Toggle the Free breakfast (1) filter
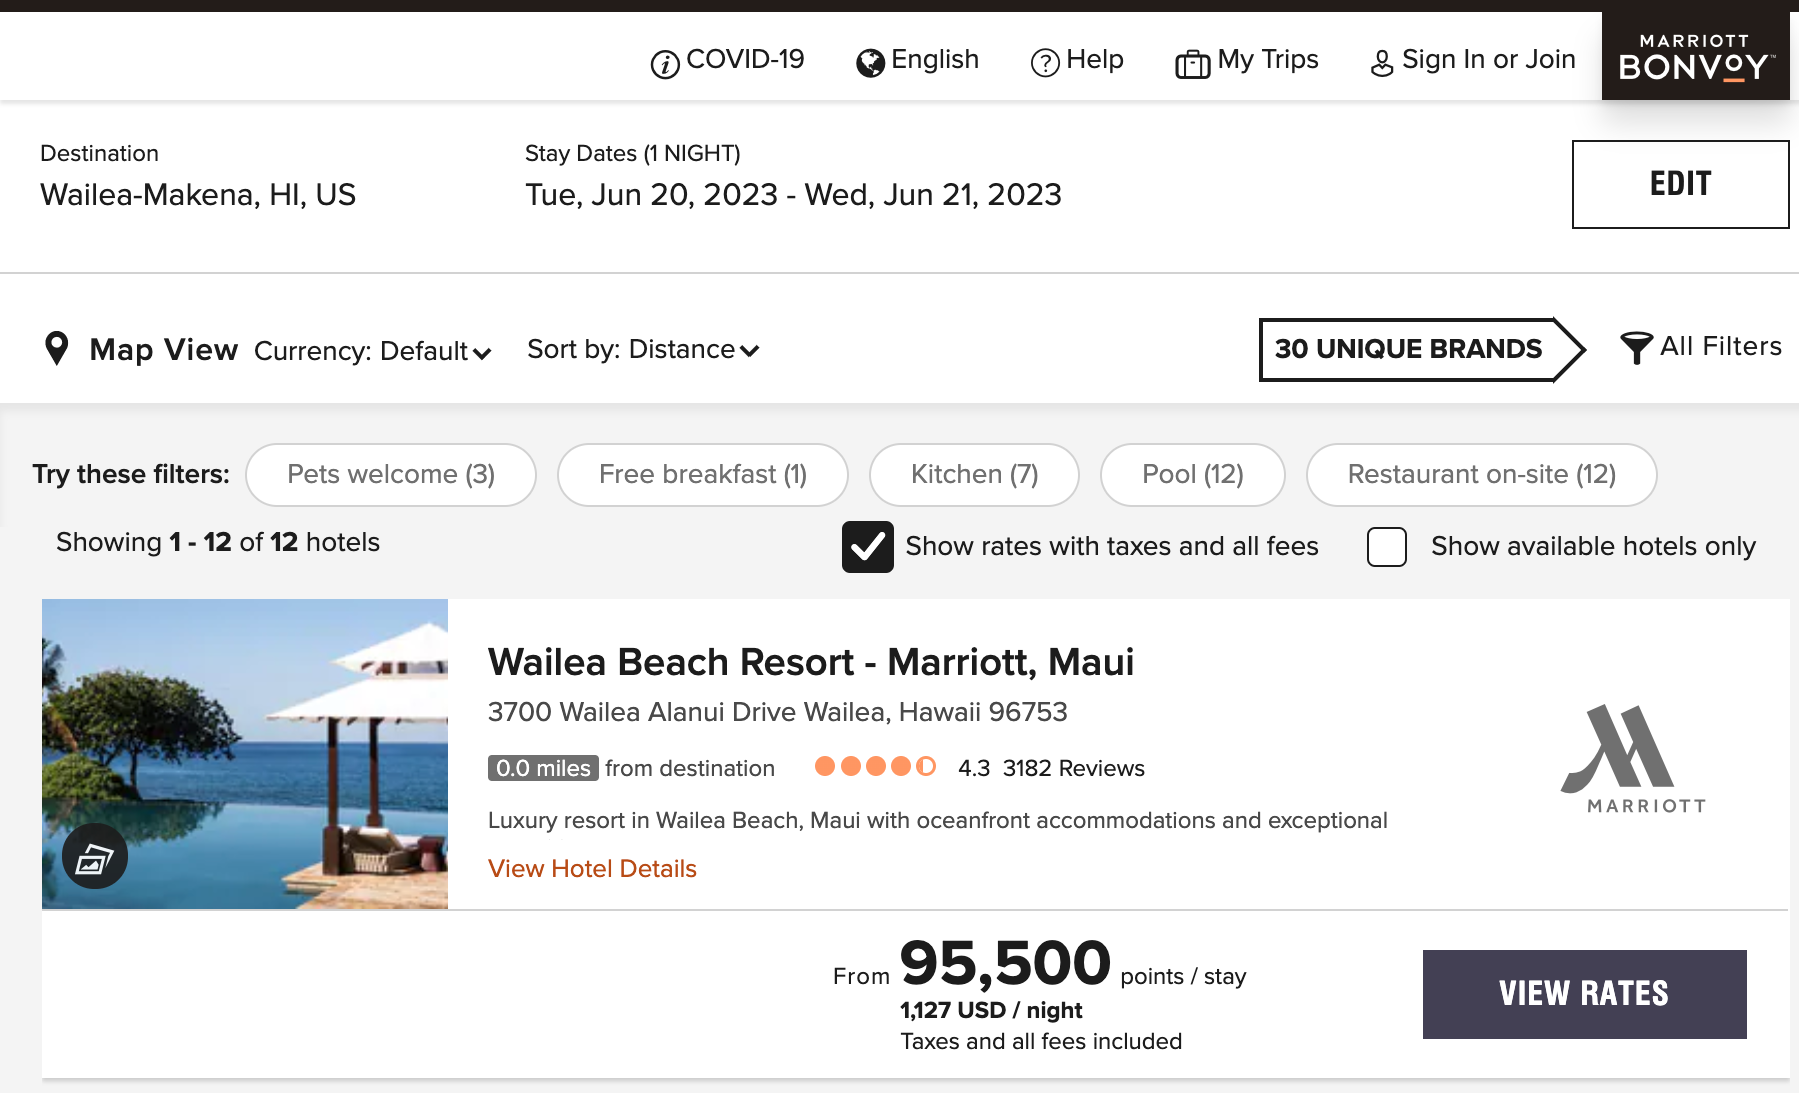Screen dimensions: 1799x1093 pos(703,475)
